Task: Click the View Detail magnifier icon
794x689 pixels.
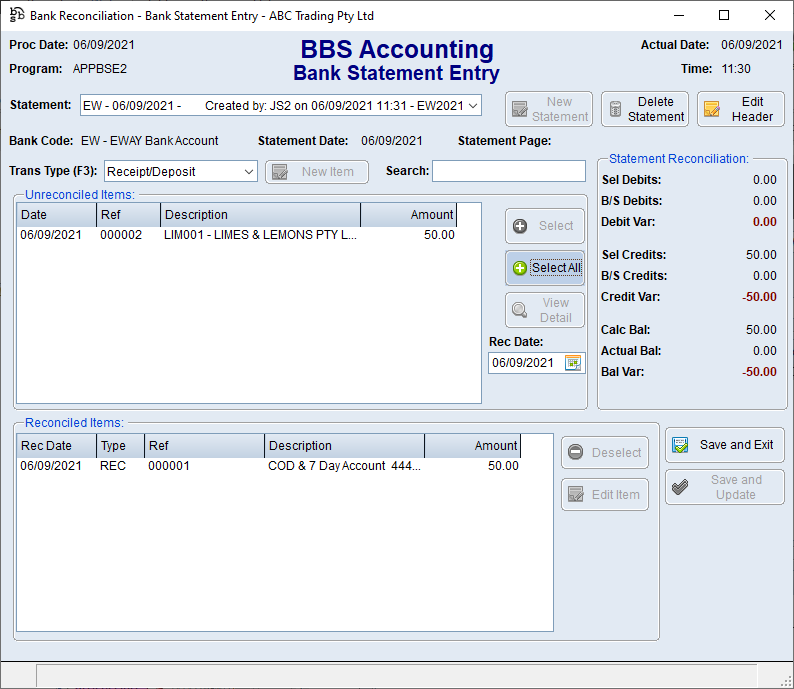Action: tap(520, 310)
